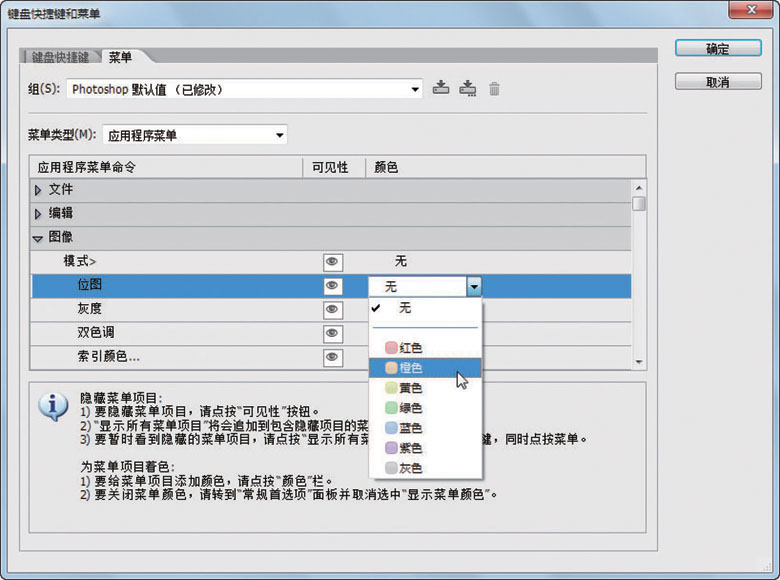Click the 取消 button
The width and height of the screenshot is (780, 580).
click(717, 81)
